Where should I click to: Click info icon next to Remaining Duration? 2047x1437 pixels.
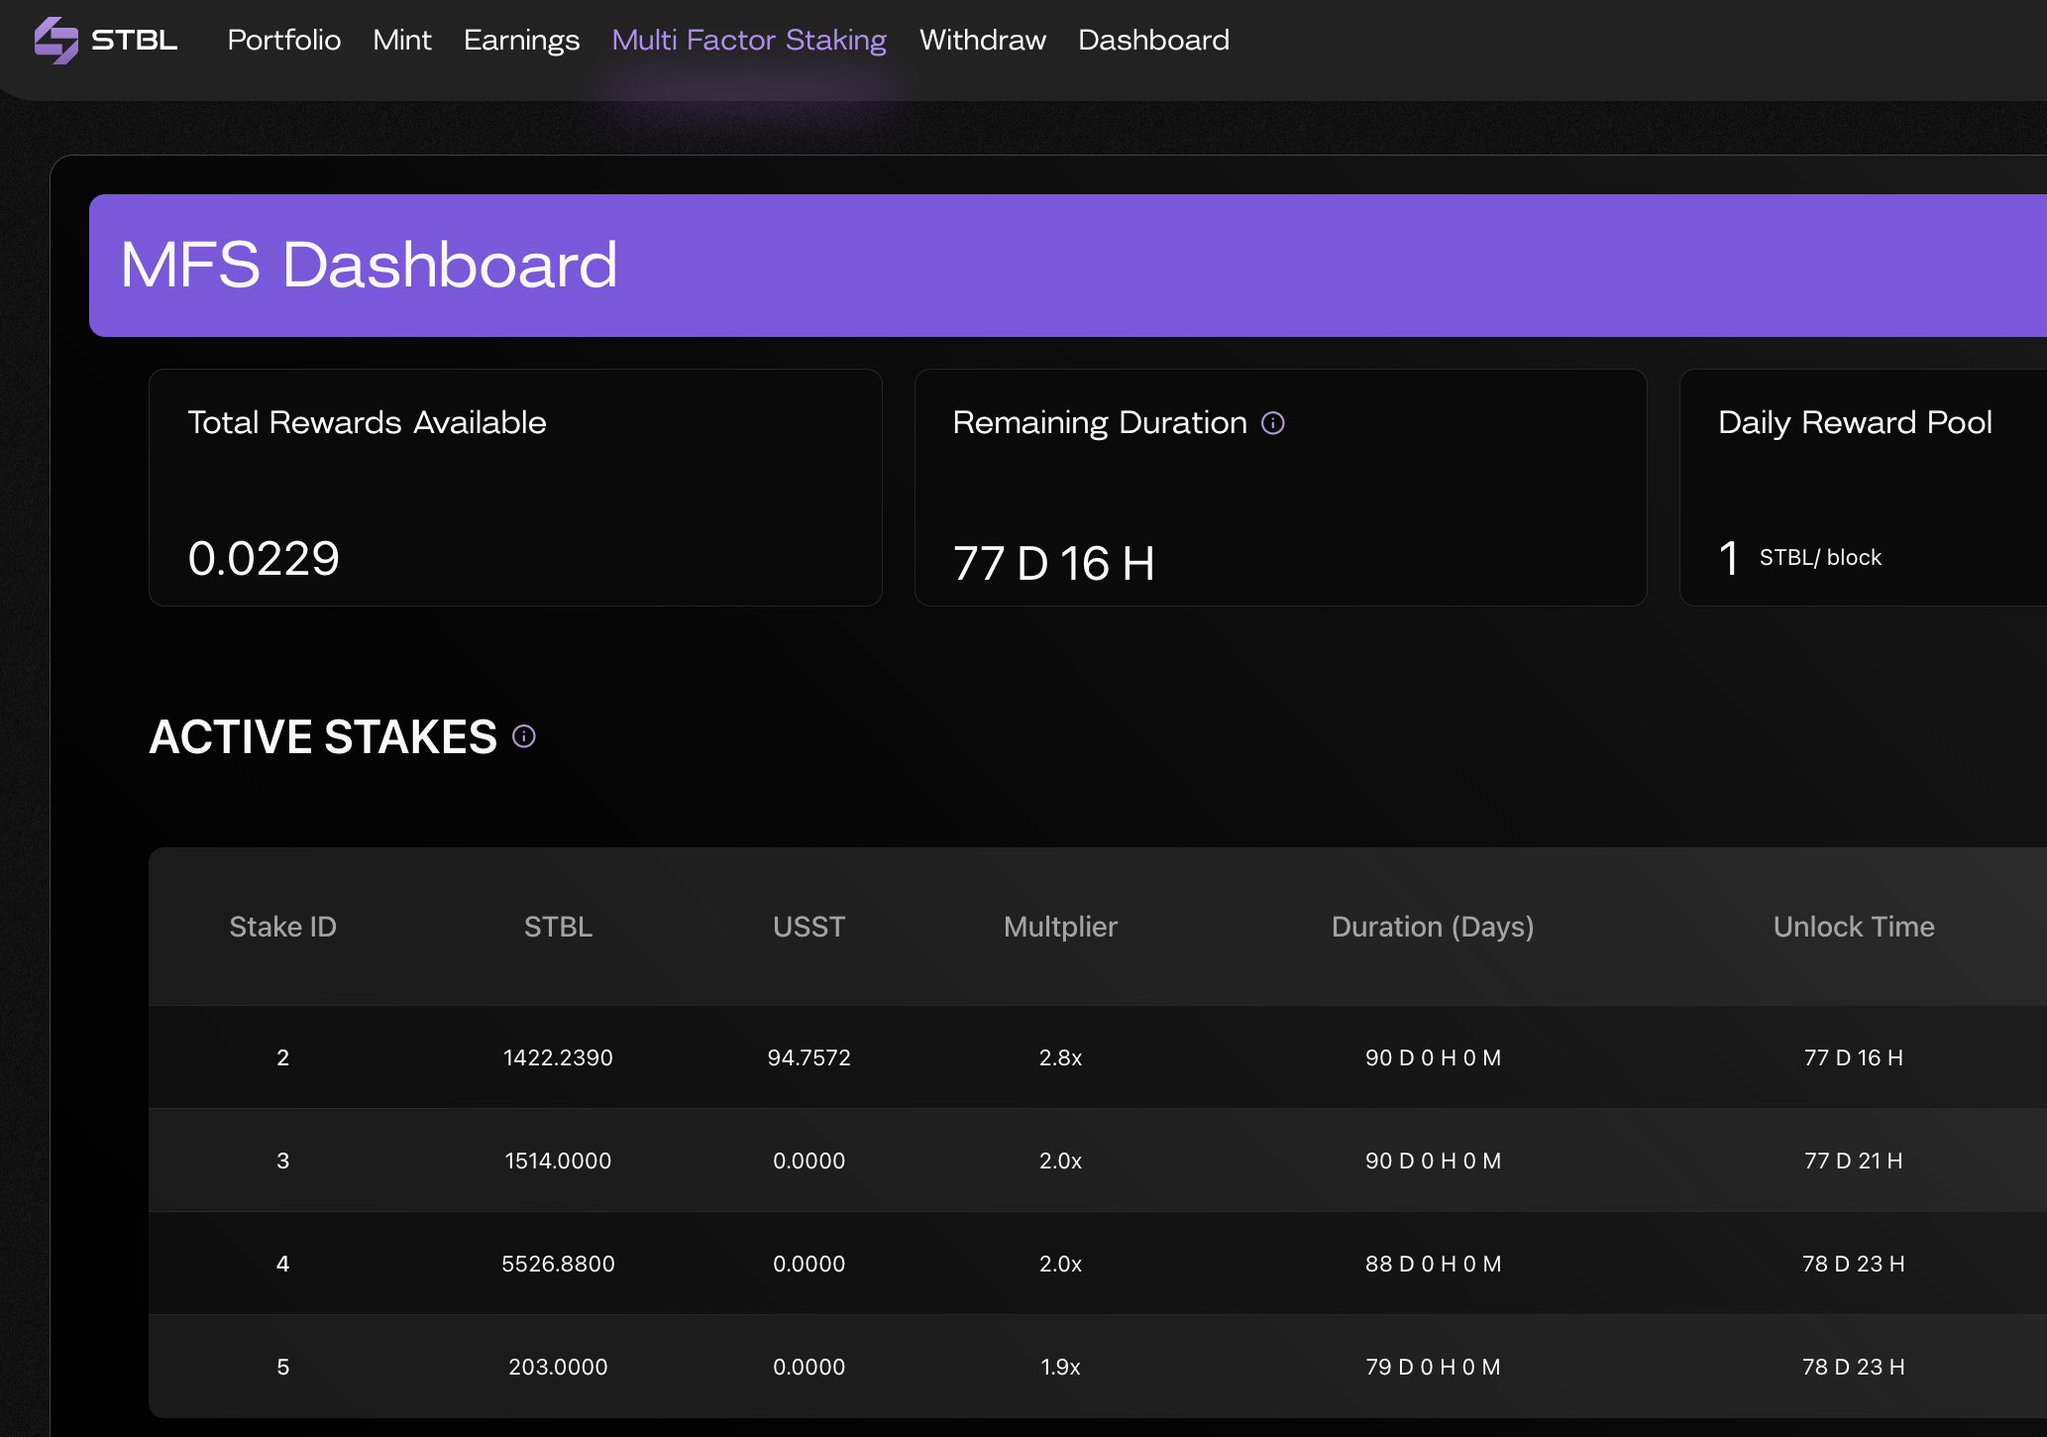click(1272, 423)
